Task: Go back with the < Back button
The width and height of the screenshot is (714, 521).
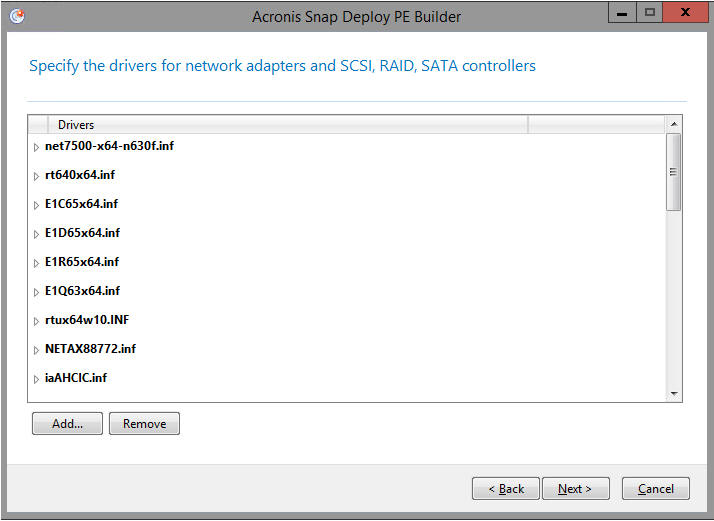Action: 506,489
